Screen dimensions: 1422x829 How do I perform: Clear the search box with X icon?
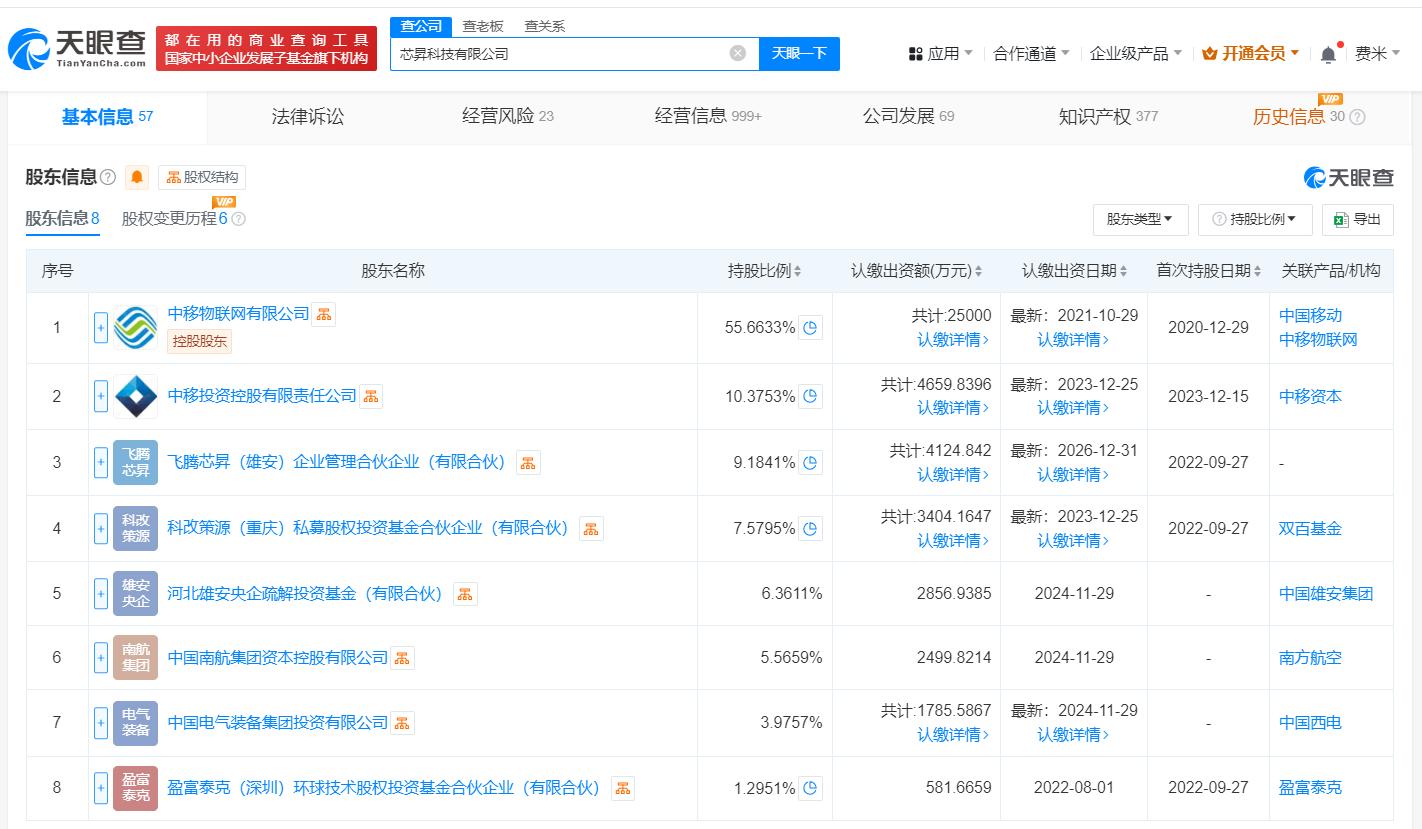pyautogui.click(x=738, y=53)
